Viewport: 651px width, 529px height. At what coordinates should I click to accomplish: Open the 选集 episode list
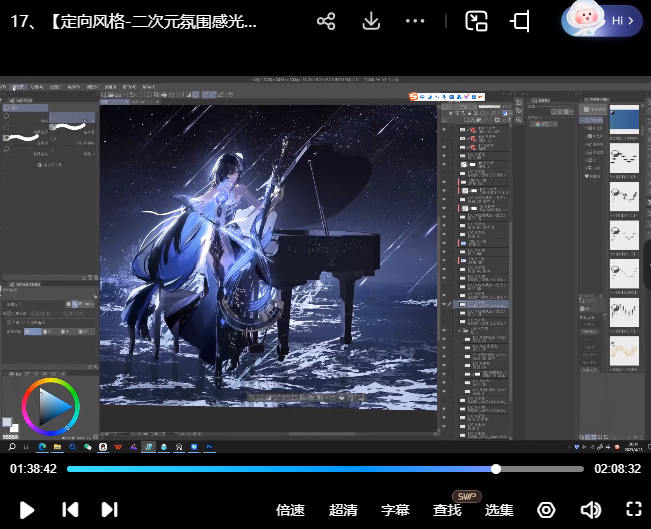499,510
